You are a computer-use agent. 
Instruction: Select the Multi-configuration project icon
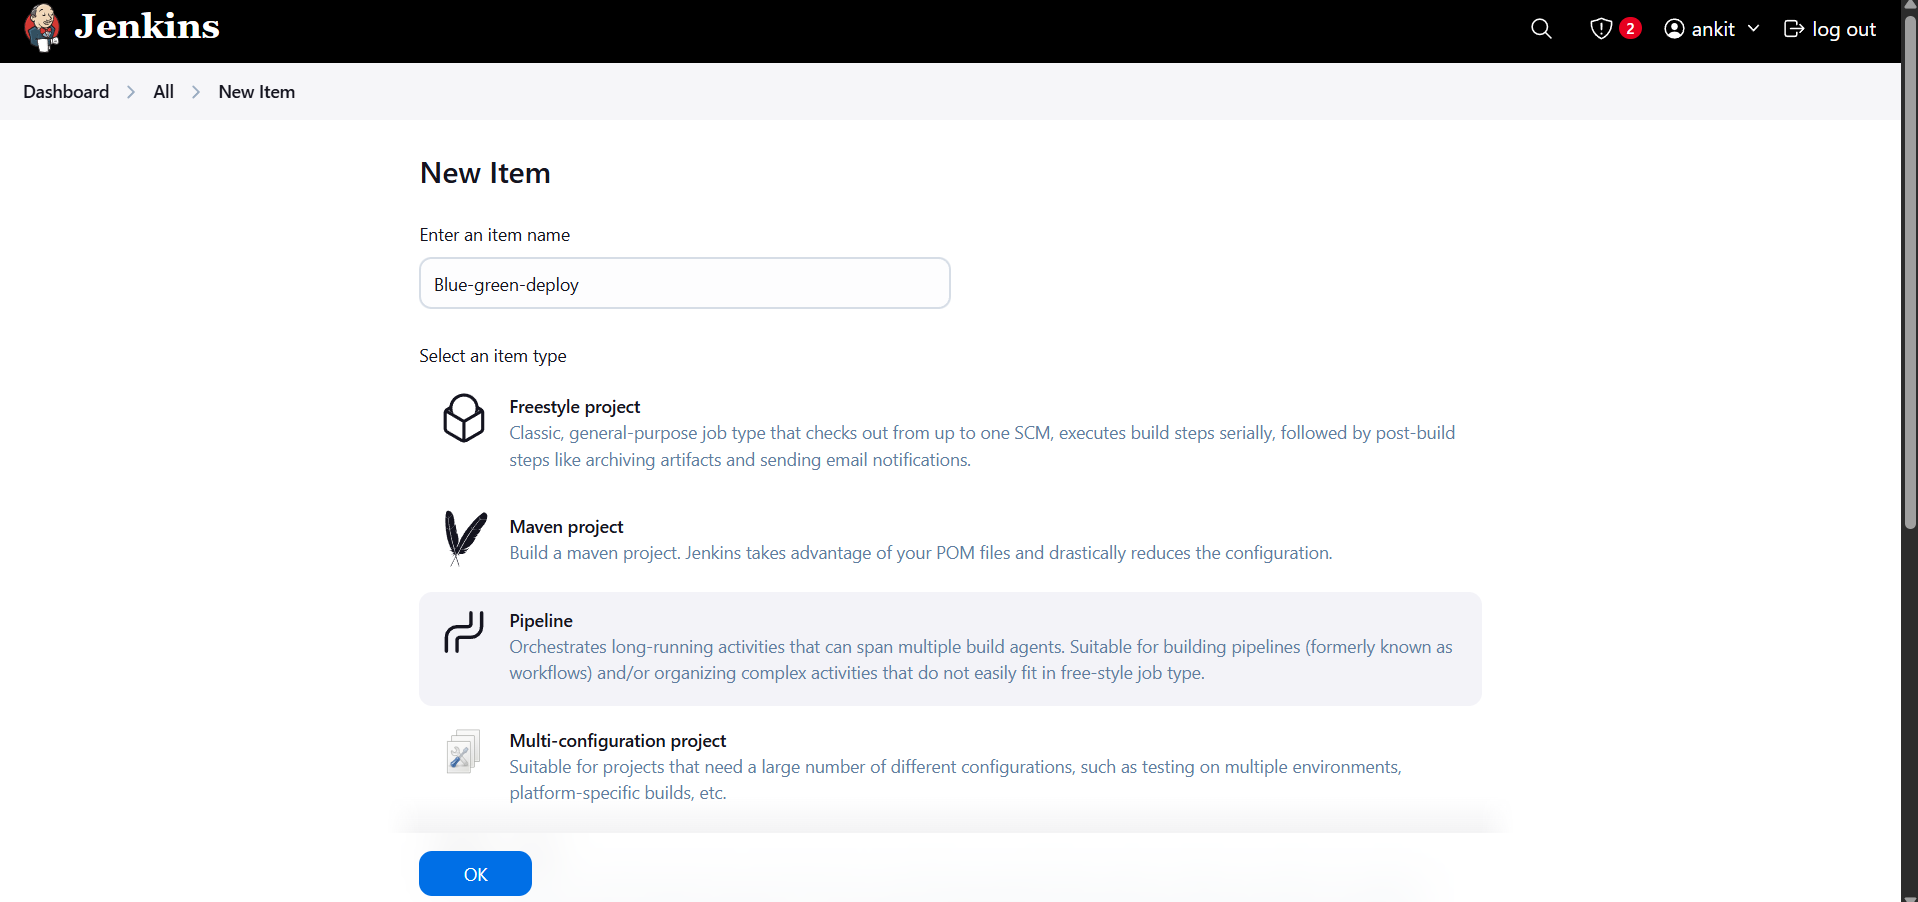point(463,751)
